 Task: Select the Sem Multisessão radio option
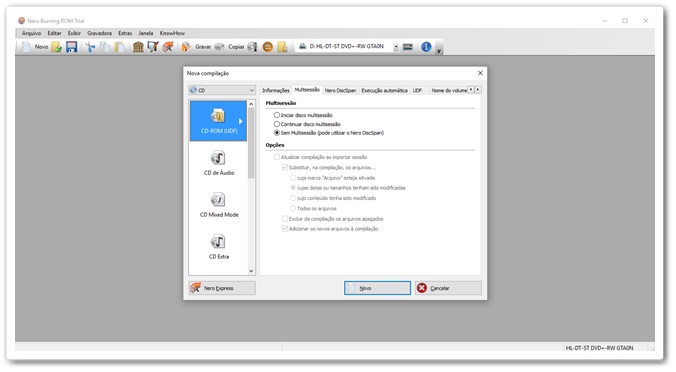click(277, 133)
